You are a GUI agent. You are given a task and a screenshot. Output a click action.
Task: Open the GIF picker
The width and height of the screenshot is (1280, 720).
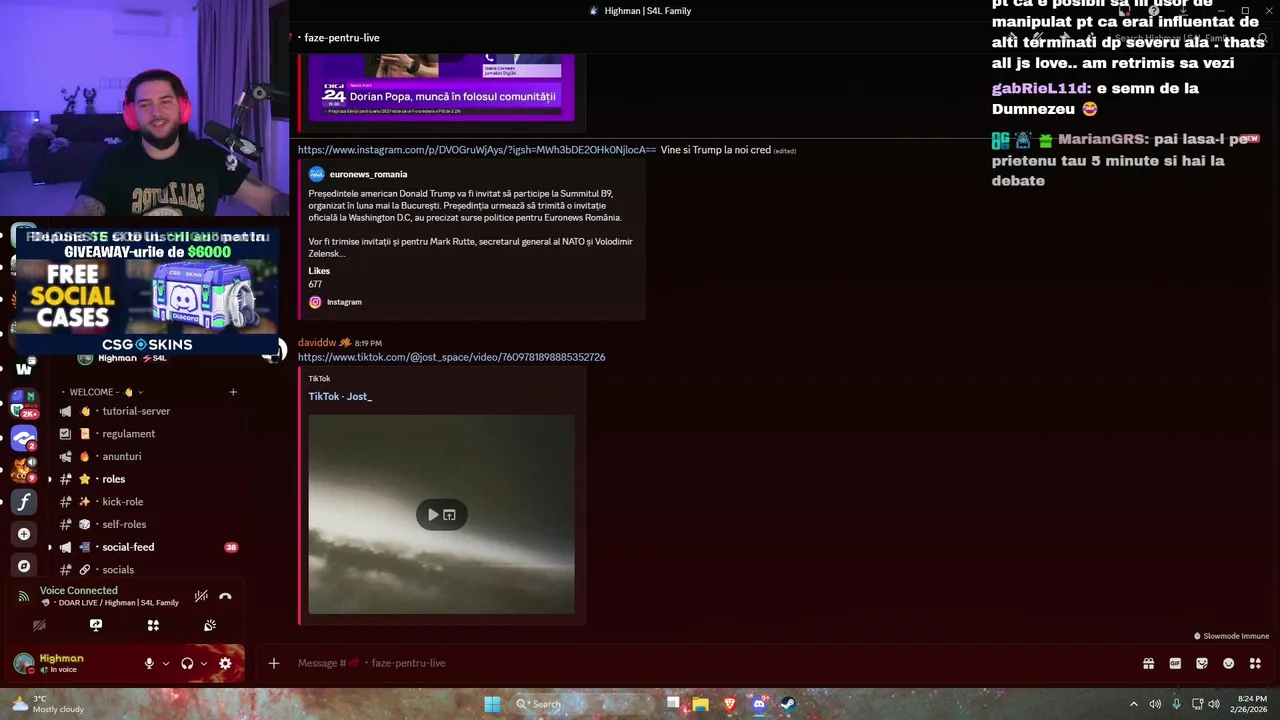(x=1175, y=663)
